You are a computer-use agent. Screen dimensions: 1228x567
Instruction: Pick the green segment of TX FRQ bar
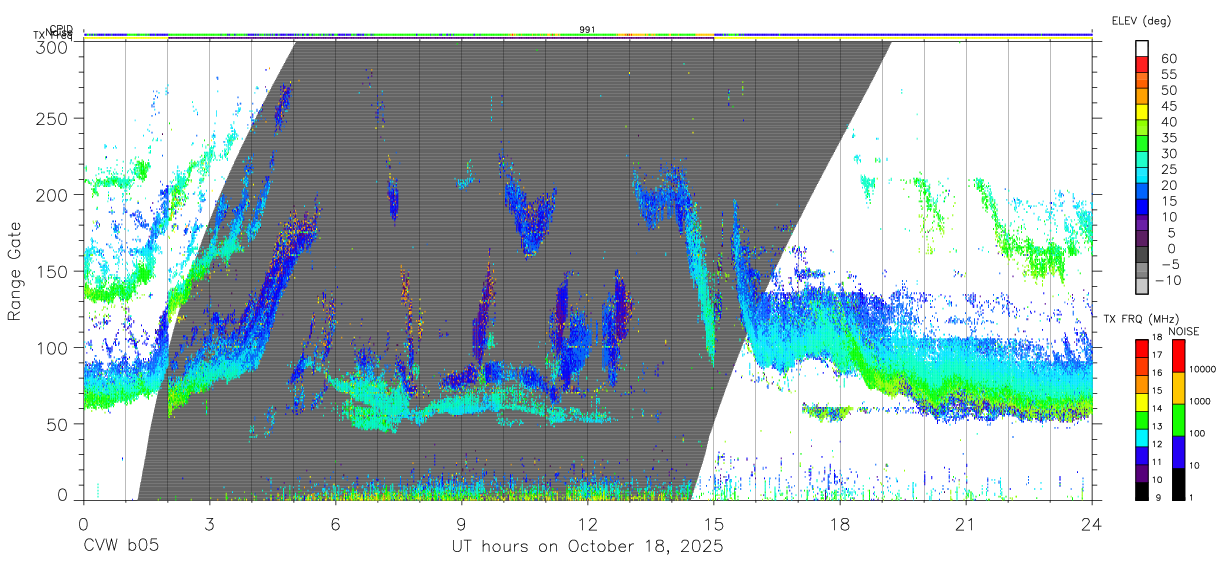pyautogui.click(x=1142, y=419)
